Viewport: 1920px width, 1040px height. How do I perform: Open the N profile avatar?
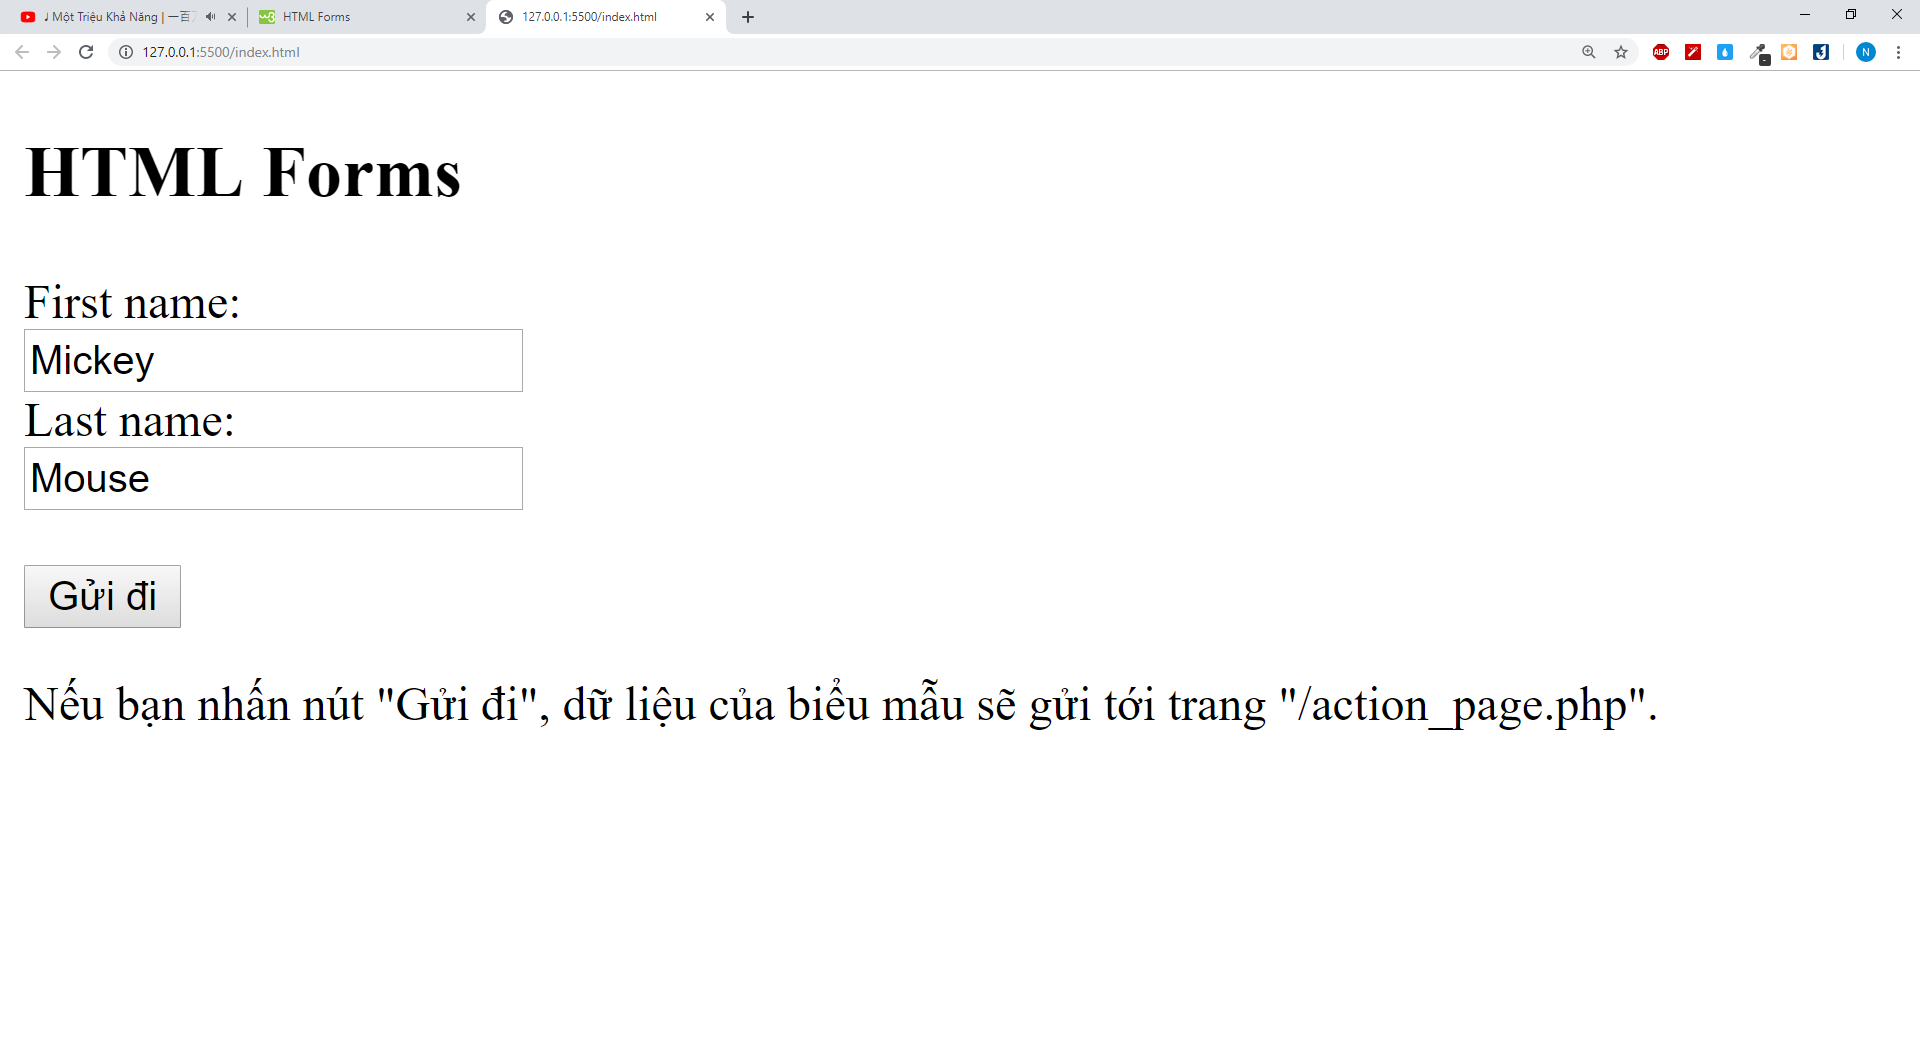(1865, 52)
